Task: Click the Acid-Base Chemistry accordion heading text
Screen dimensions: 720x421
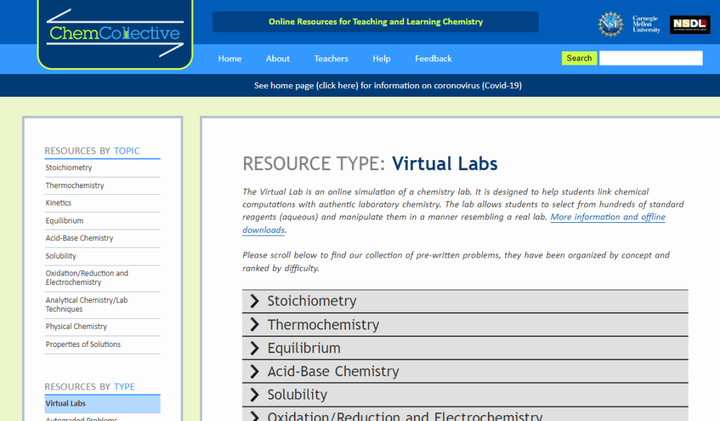Action: 333,371
